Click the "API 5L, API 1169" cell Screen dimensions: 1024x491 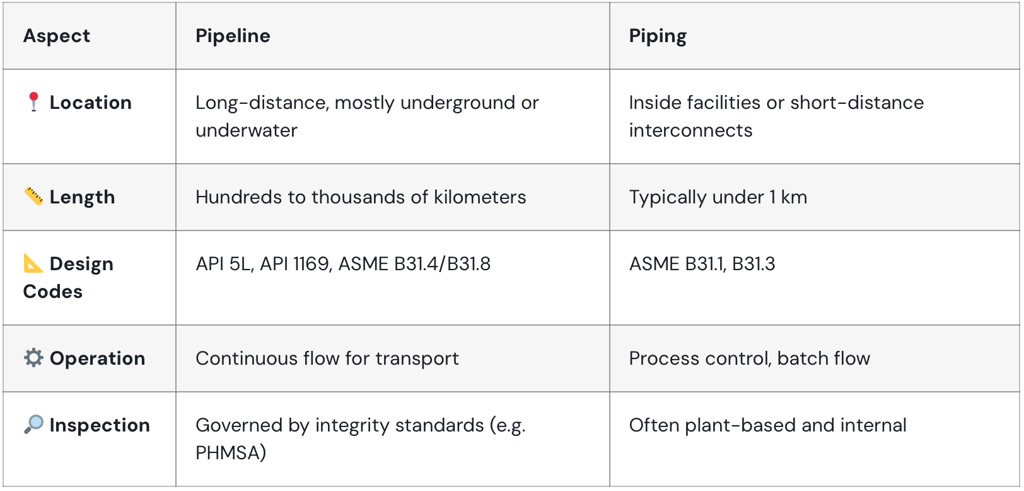343,264
